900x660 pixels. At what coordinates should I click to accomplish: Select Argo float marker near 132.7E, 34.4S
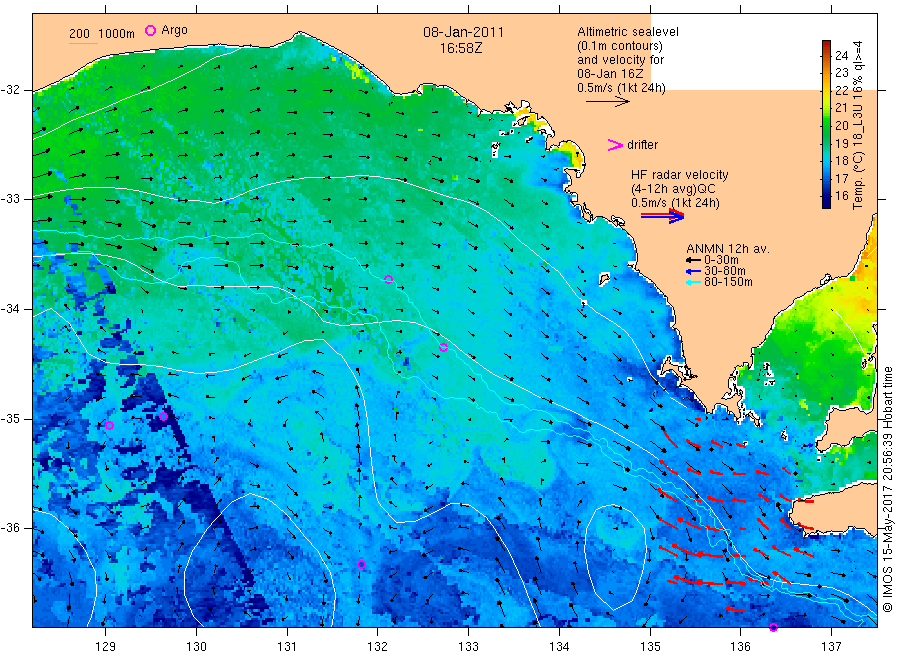443,347
